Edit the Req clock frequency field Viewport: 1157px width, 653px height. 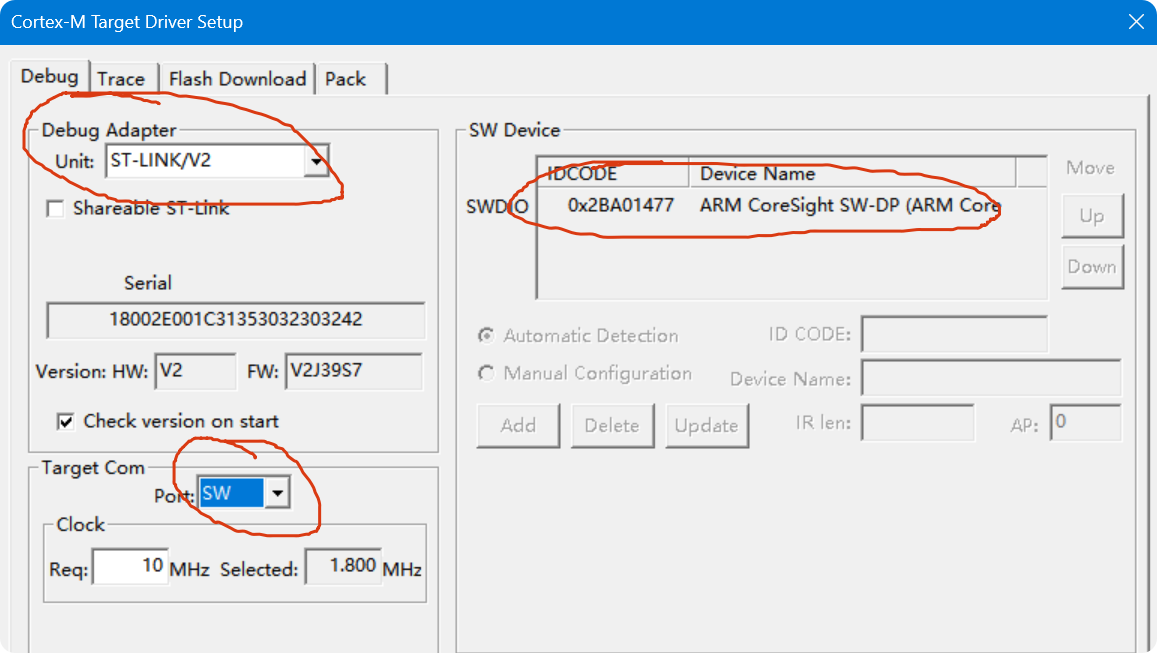(x=128, y=565)
